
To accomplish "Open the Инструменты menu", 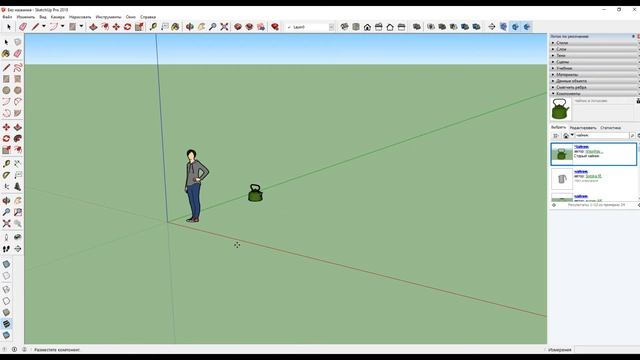I will [109, 17].
